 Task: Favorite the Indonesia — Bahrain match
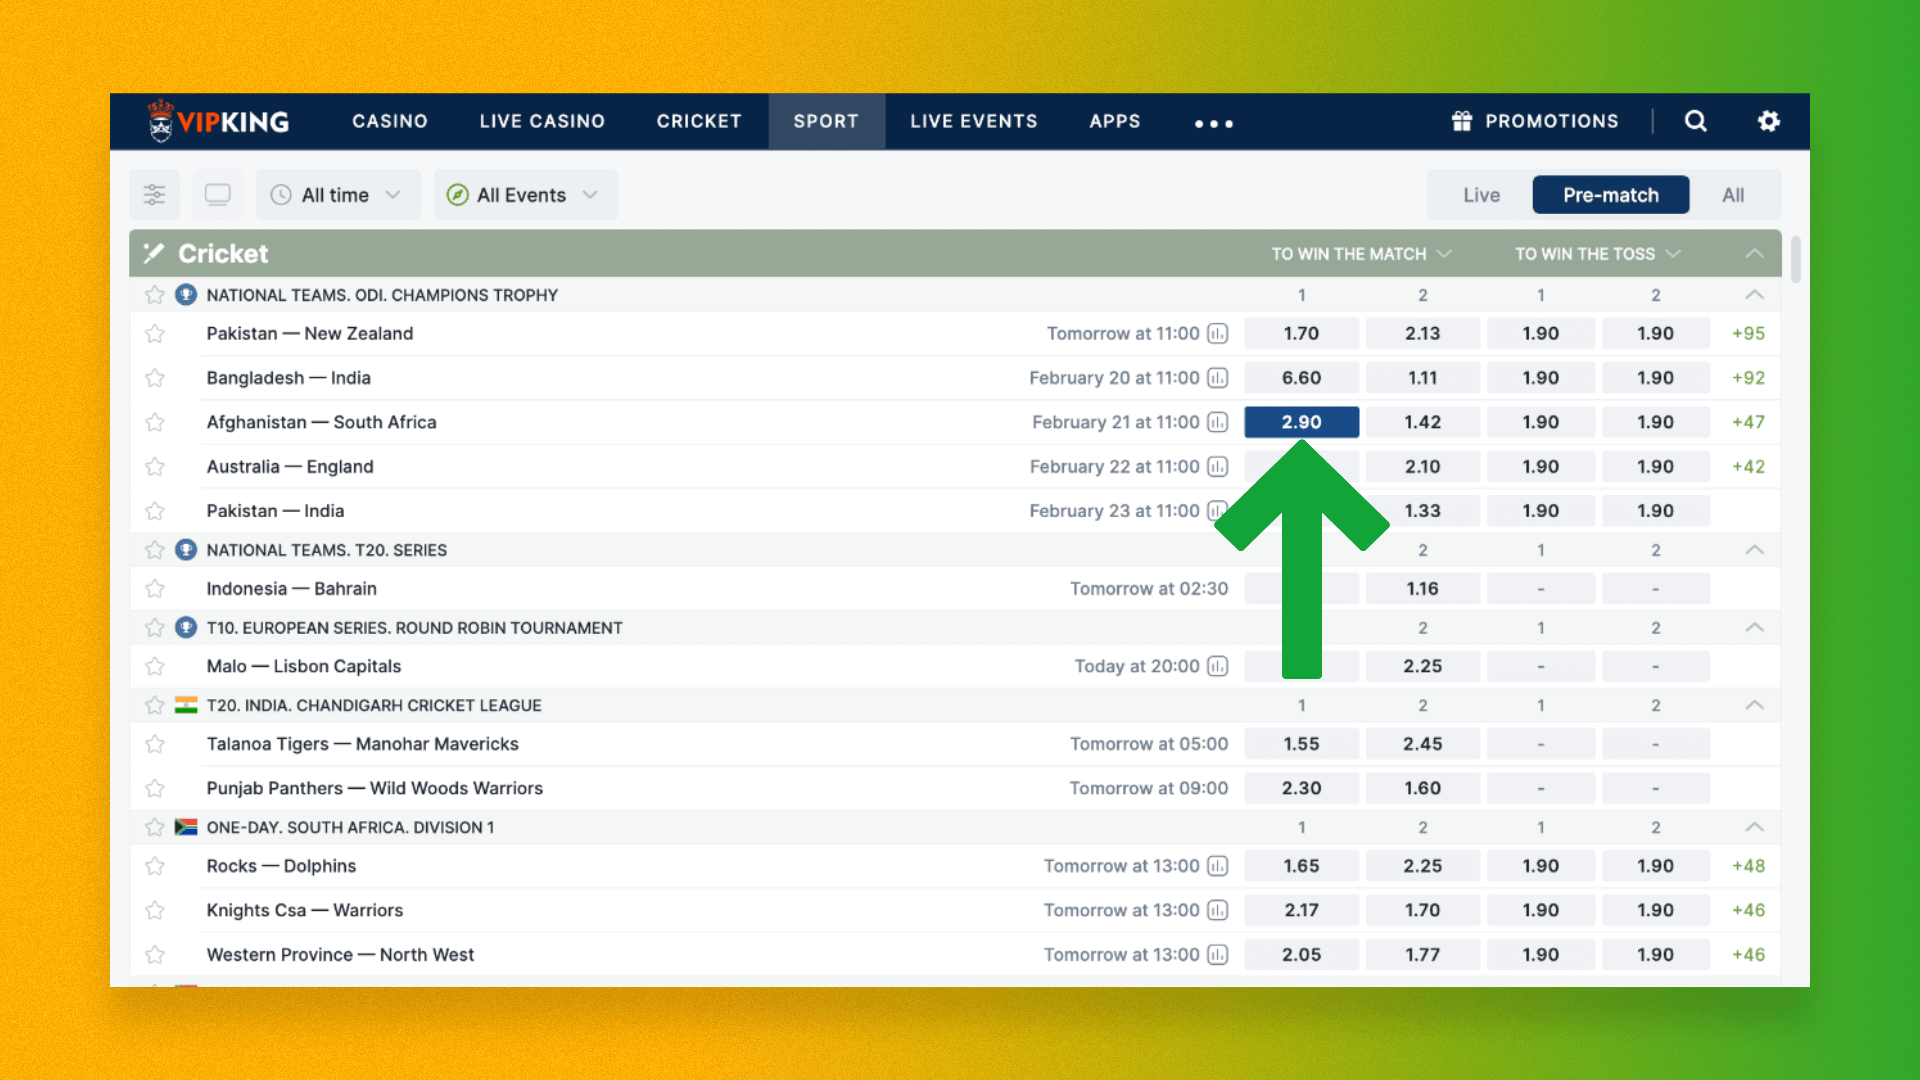[x=154, y=589]
